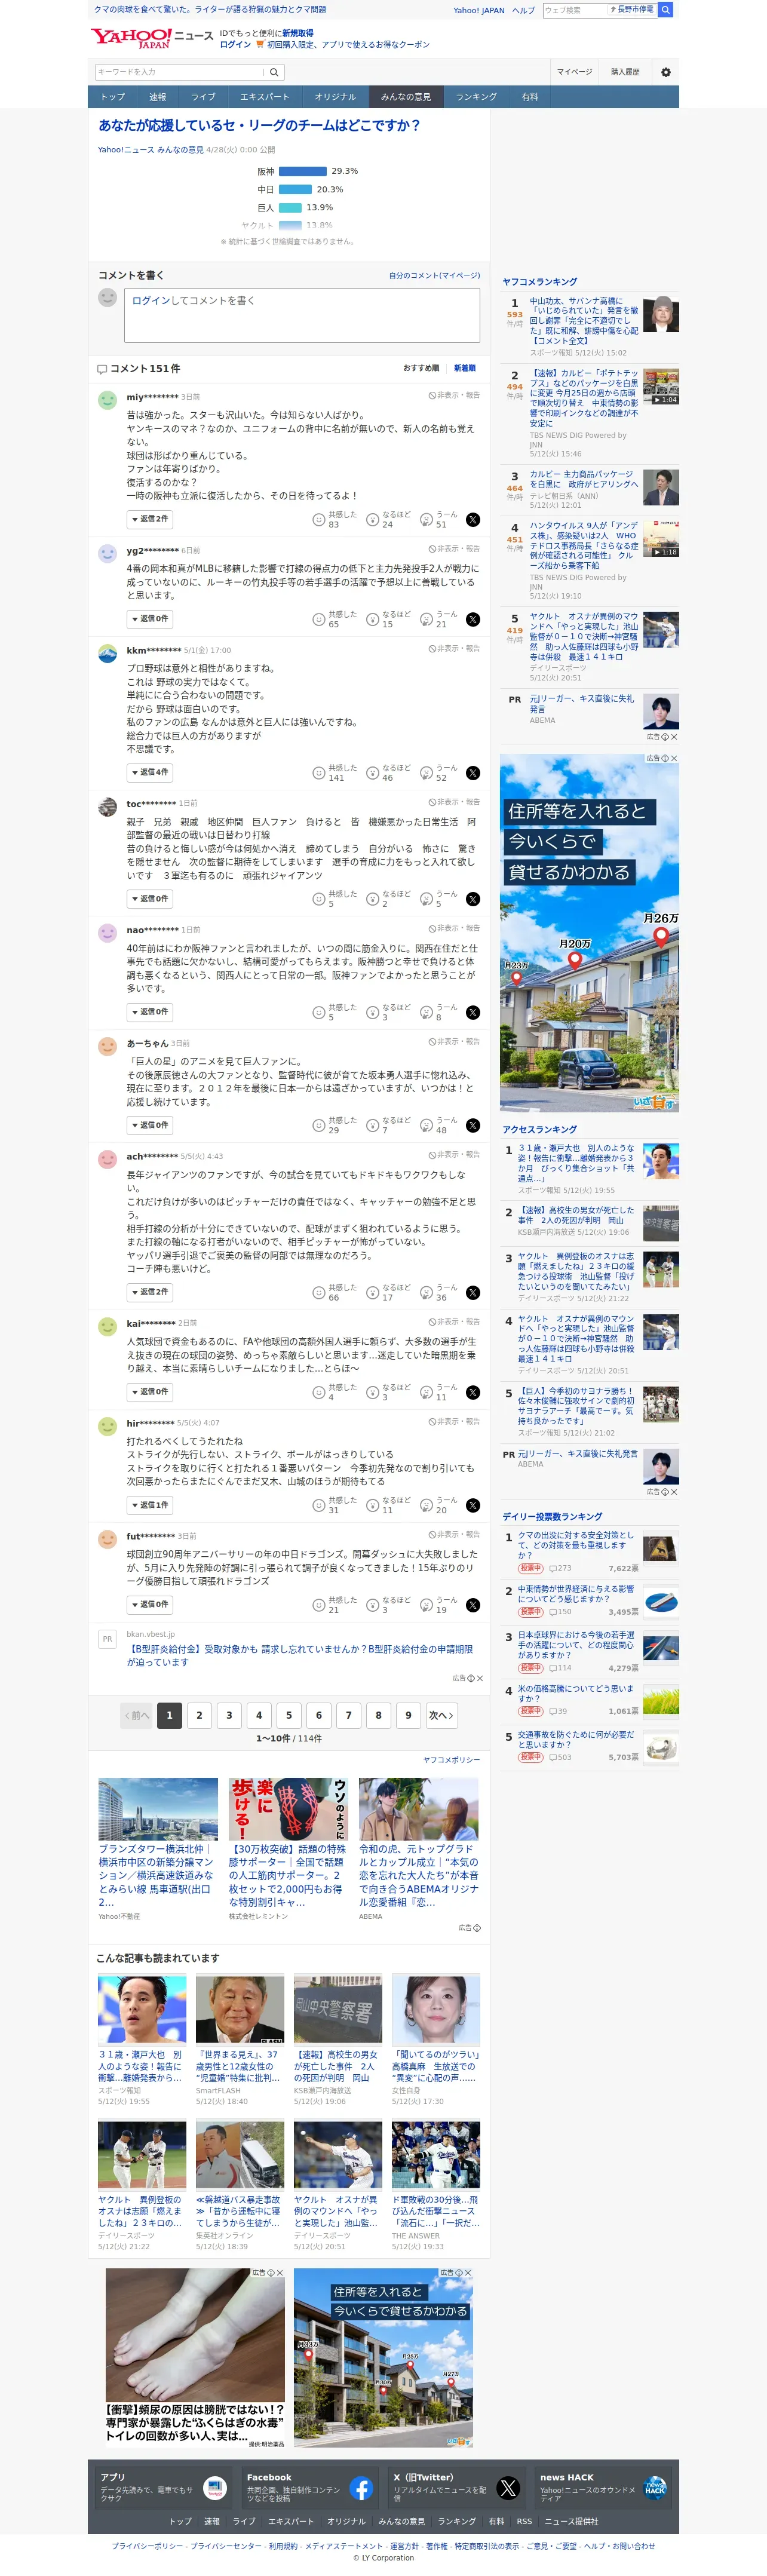This screenshot has height=2576, width=767.
Task: Click the 阪神 29.3% poll bar
Action: click(303, 171)
